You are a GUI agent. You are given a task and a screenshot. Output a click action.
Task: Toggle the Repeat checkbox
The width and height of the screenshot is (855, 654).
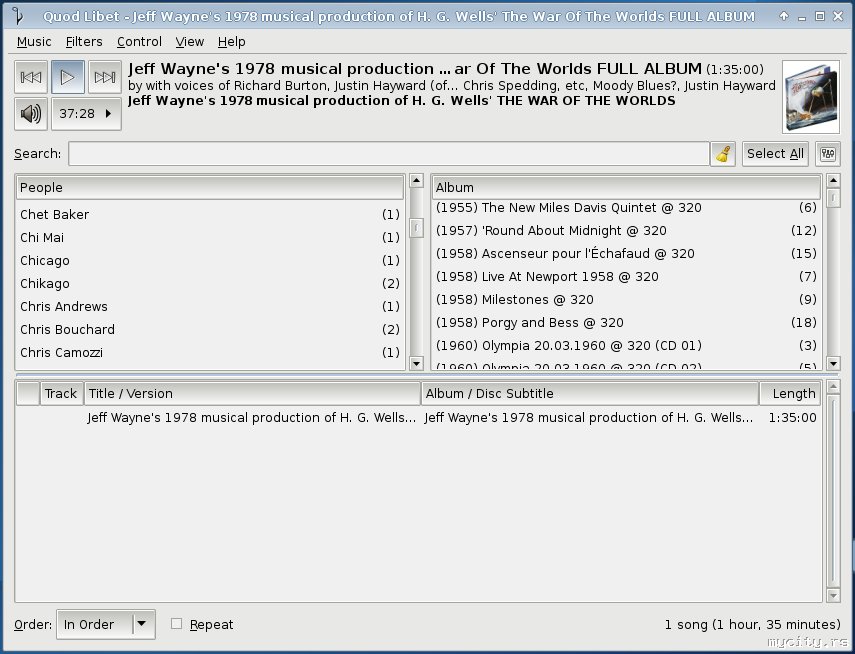[176, 623]
